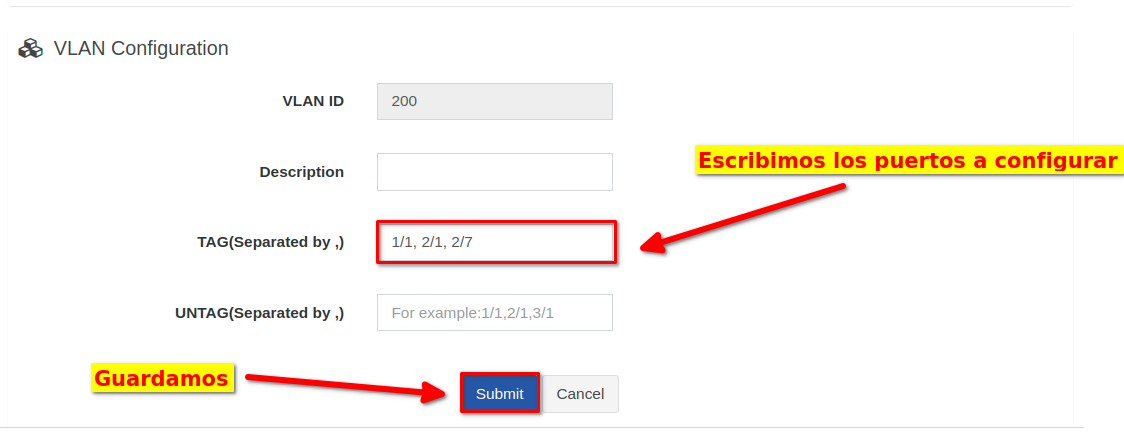Click the UNTAG(Separated by ,) label

tap(259, 313)
